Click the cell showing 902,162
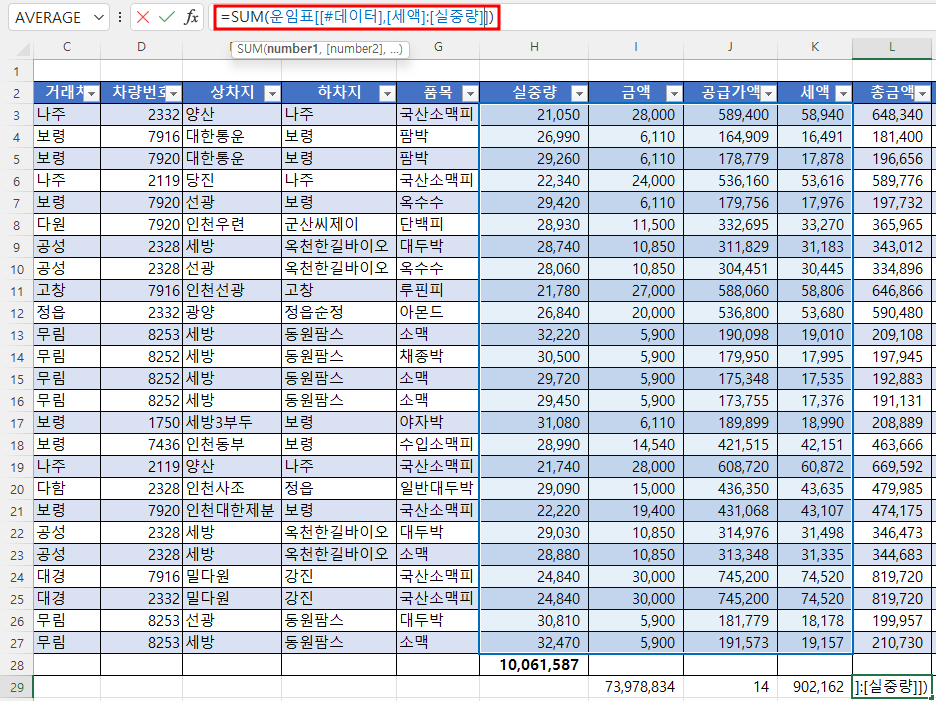 pos(815,687)
